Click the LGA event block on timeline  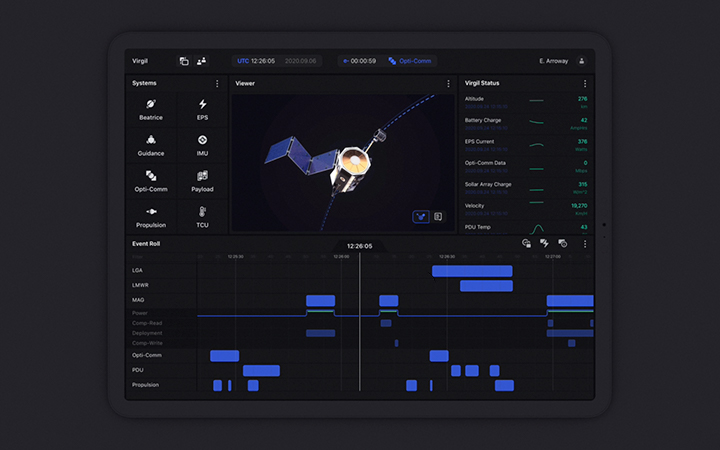coord(472,271)
